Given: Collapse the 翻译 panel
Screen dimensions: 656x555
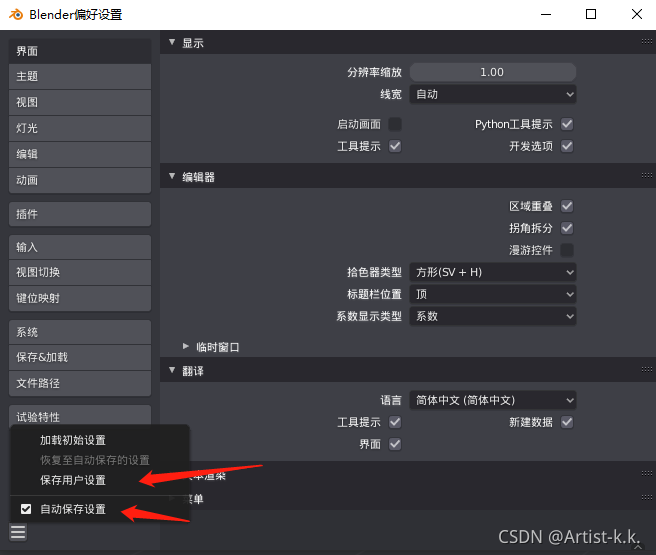Looking at the screenshot, I should 172,370.
